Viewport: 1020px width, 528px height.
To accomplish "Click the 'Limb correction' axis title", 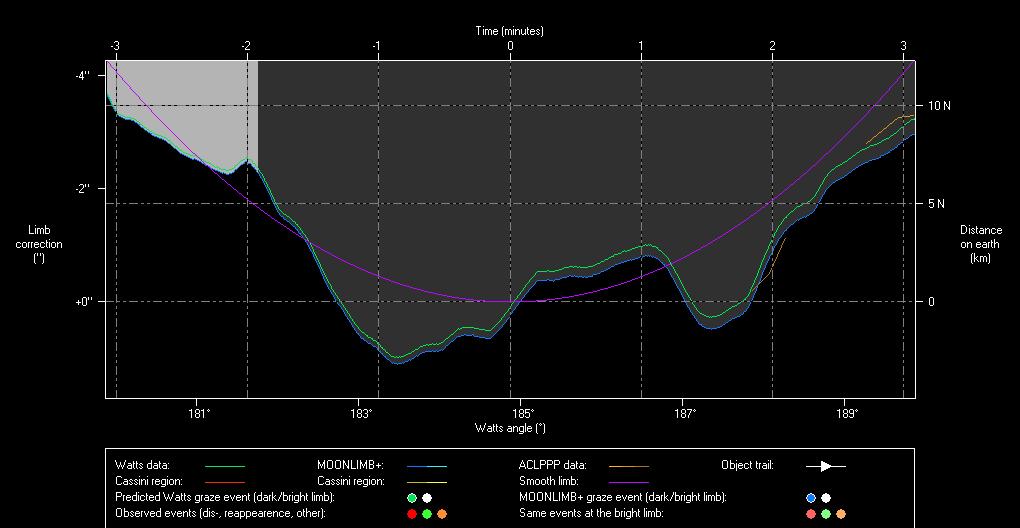I will 39,244.
